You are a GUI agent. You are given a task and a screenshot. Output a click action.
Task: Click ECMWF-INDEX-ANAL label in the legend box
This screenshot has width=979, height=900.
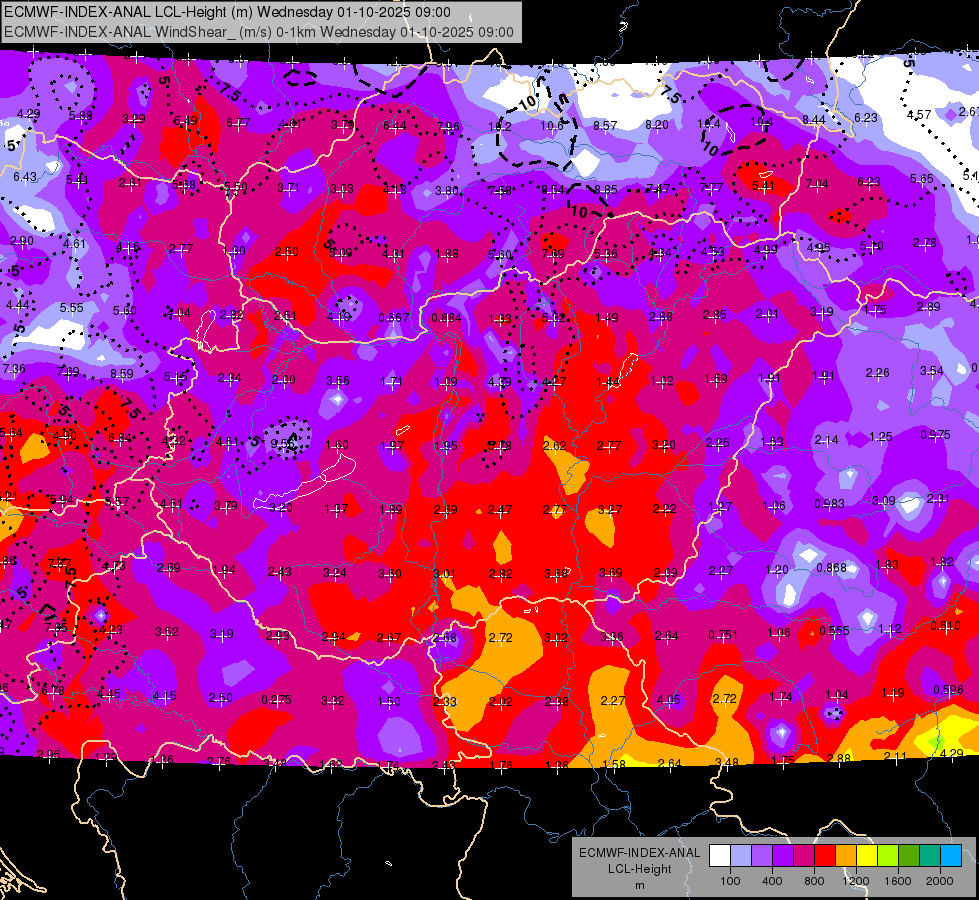[x=639, y=853]
